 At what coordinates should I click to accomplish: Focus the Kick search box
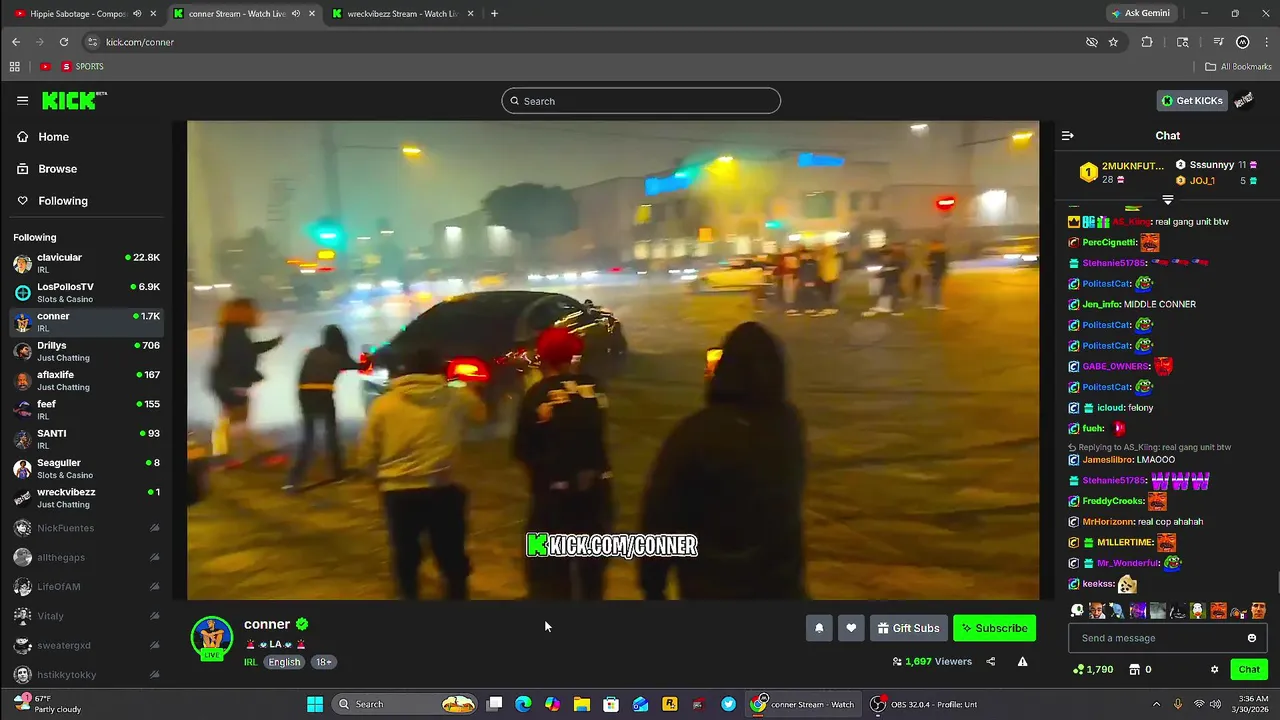(x=641, y=101)
